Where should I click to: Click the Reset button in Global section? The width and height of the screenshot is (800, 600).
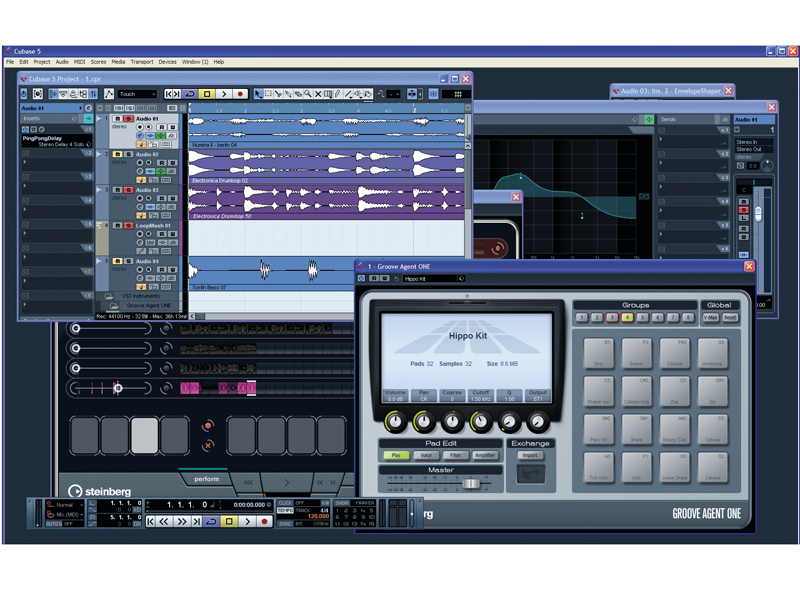point(730,318)
